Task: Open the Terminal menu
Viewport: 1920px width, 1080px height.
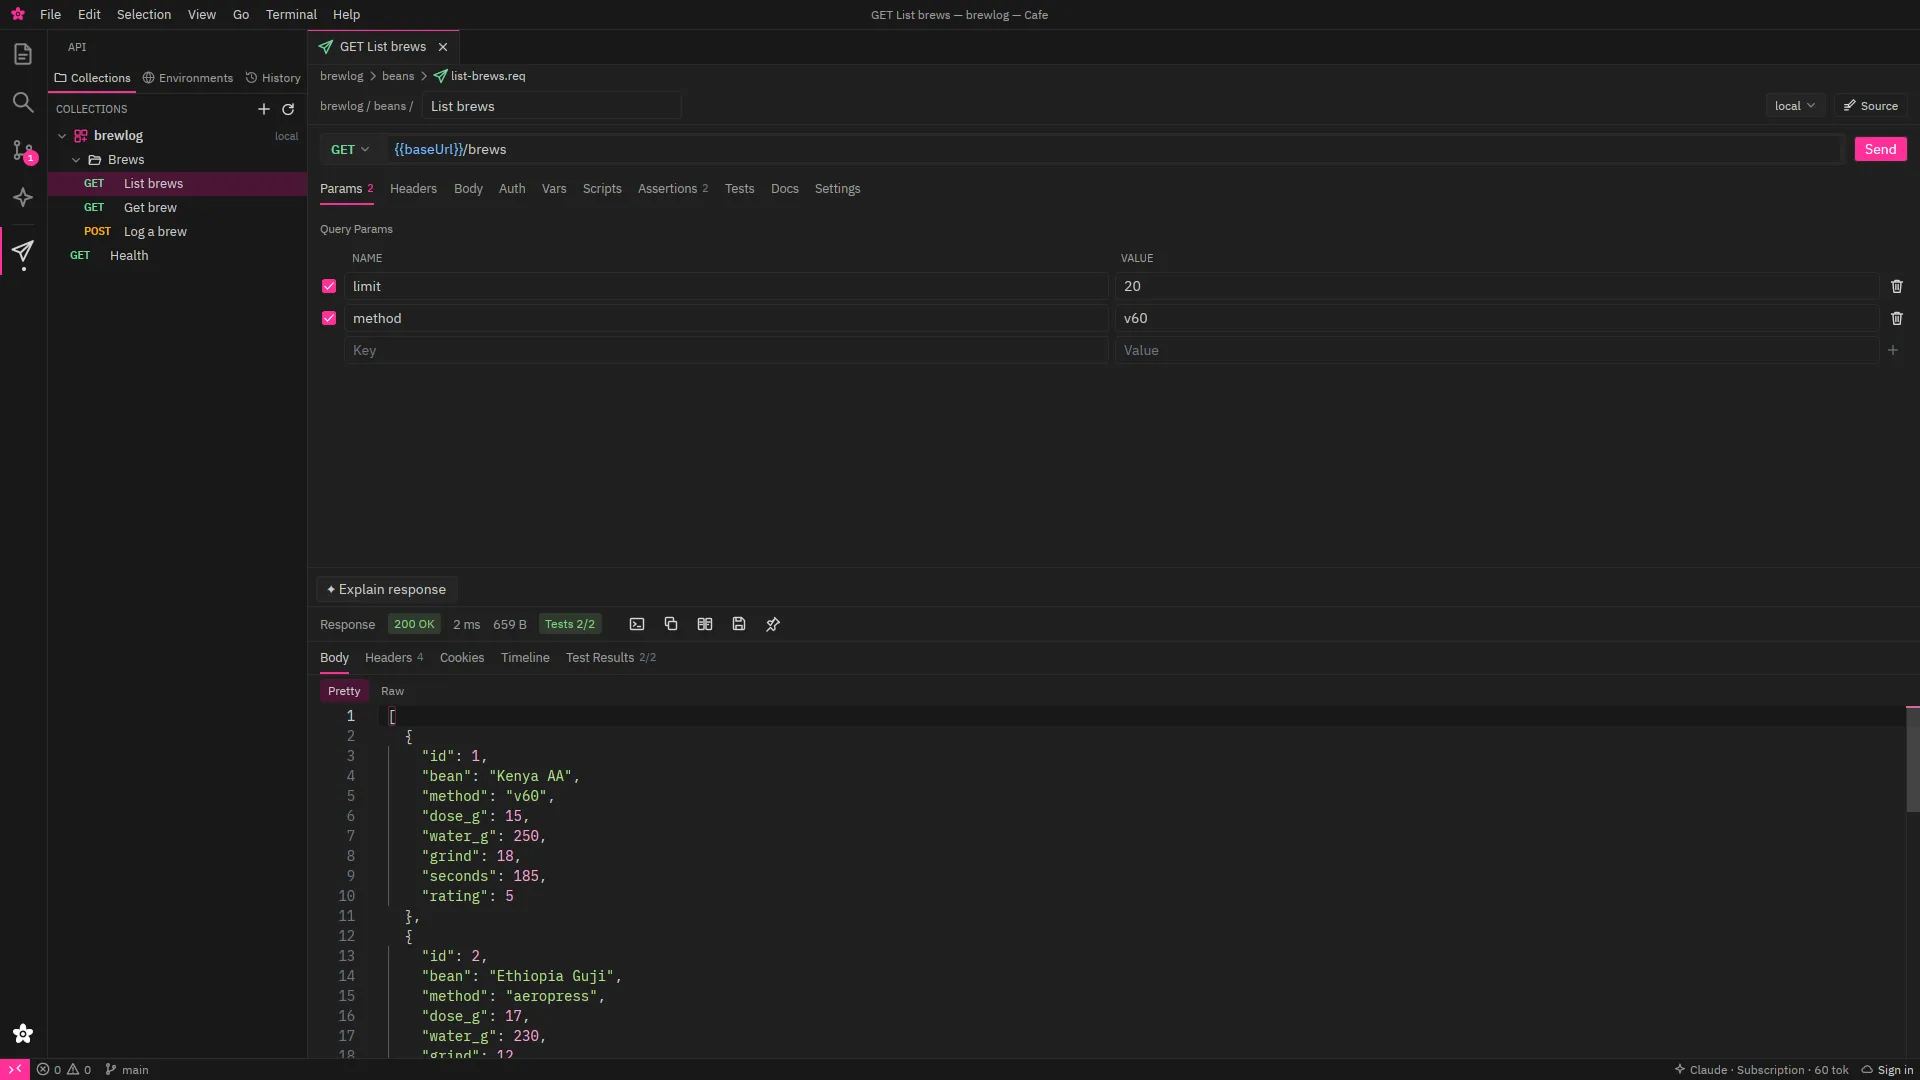Action: (291, 15)
